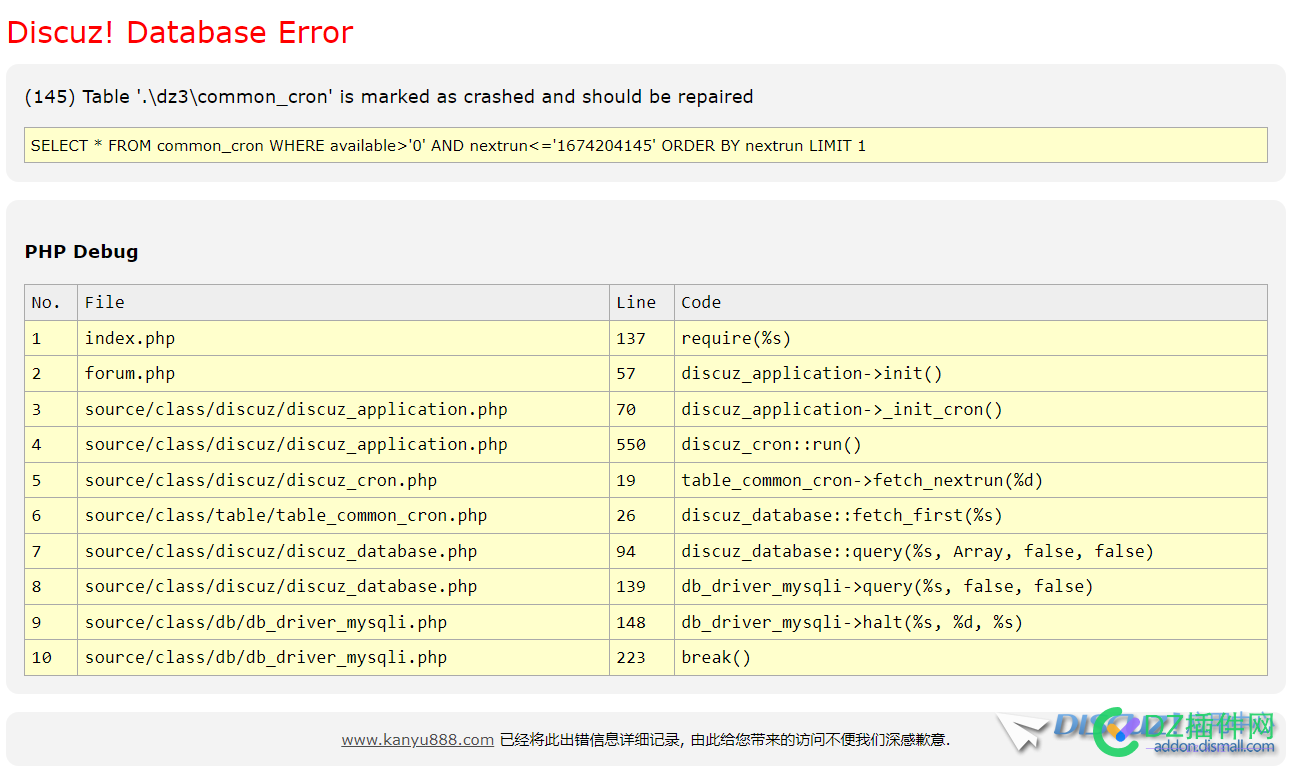Click the 'Discuz! Database Error' heading
The width and height of the screenshot is (1293, 772).
click(180, 32)
